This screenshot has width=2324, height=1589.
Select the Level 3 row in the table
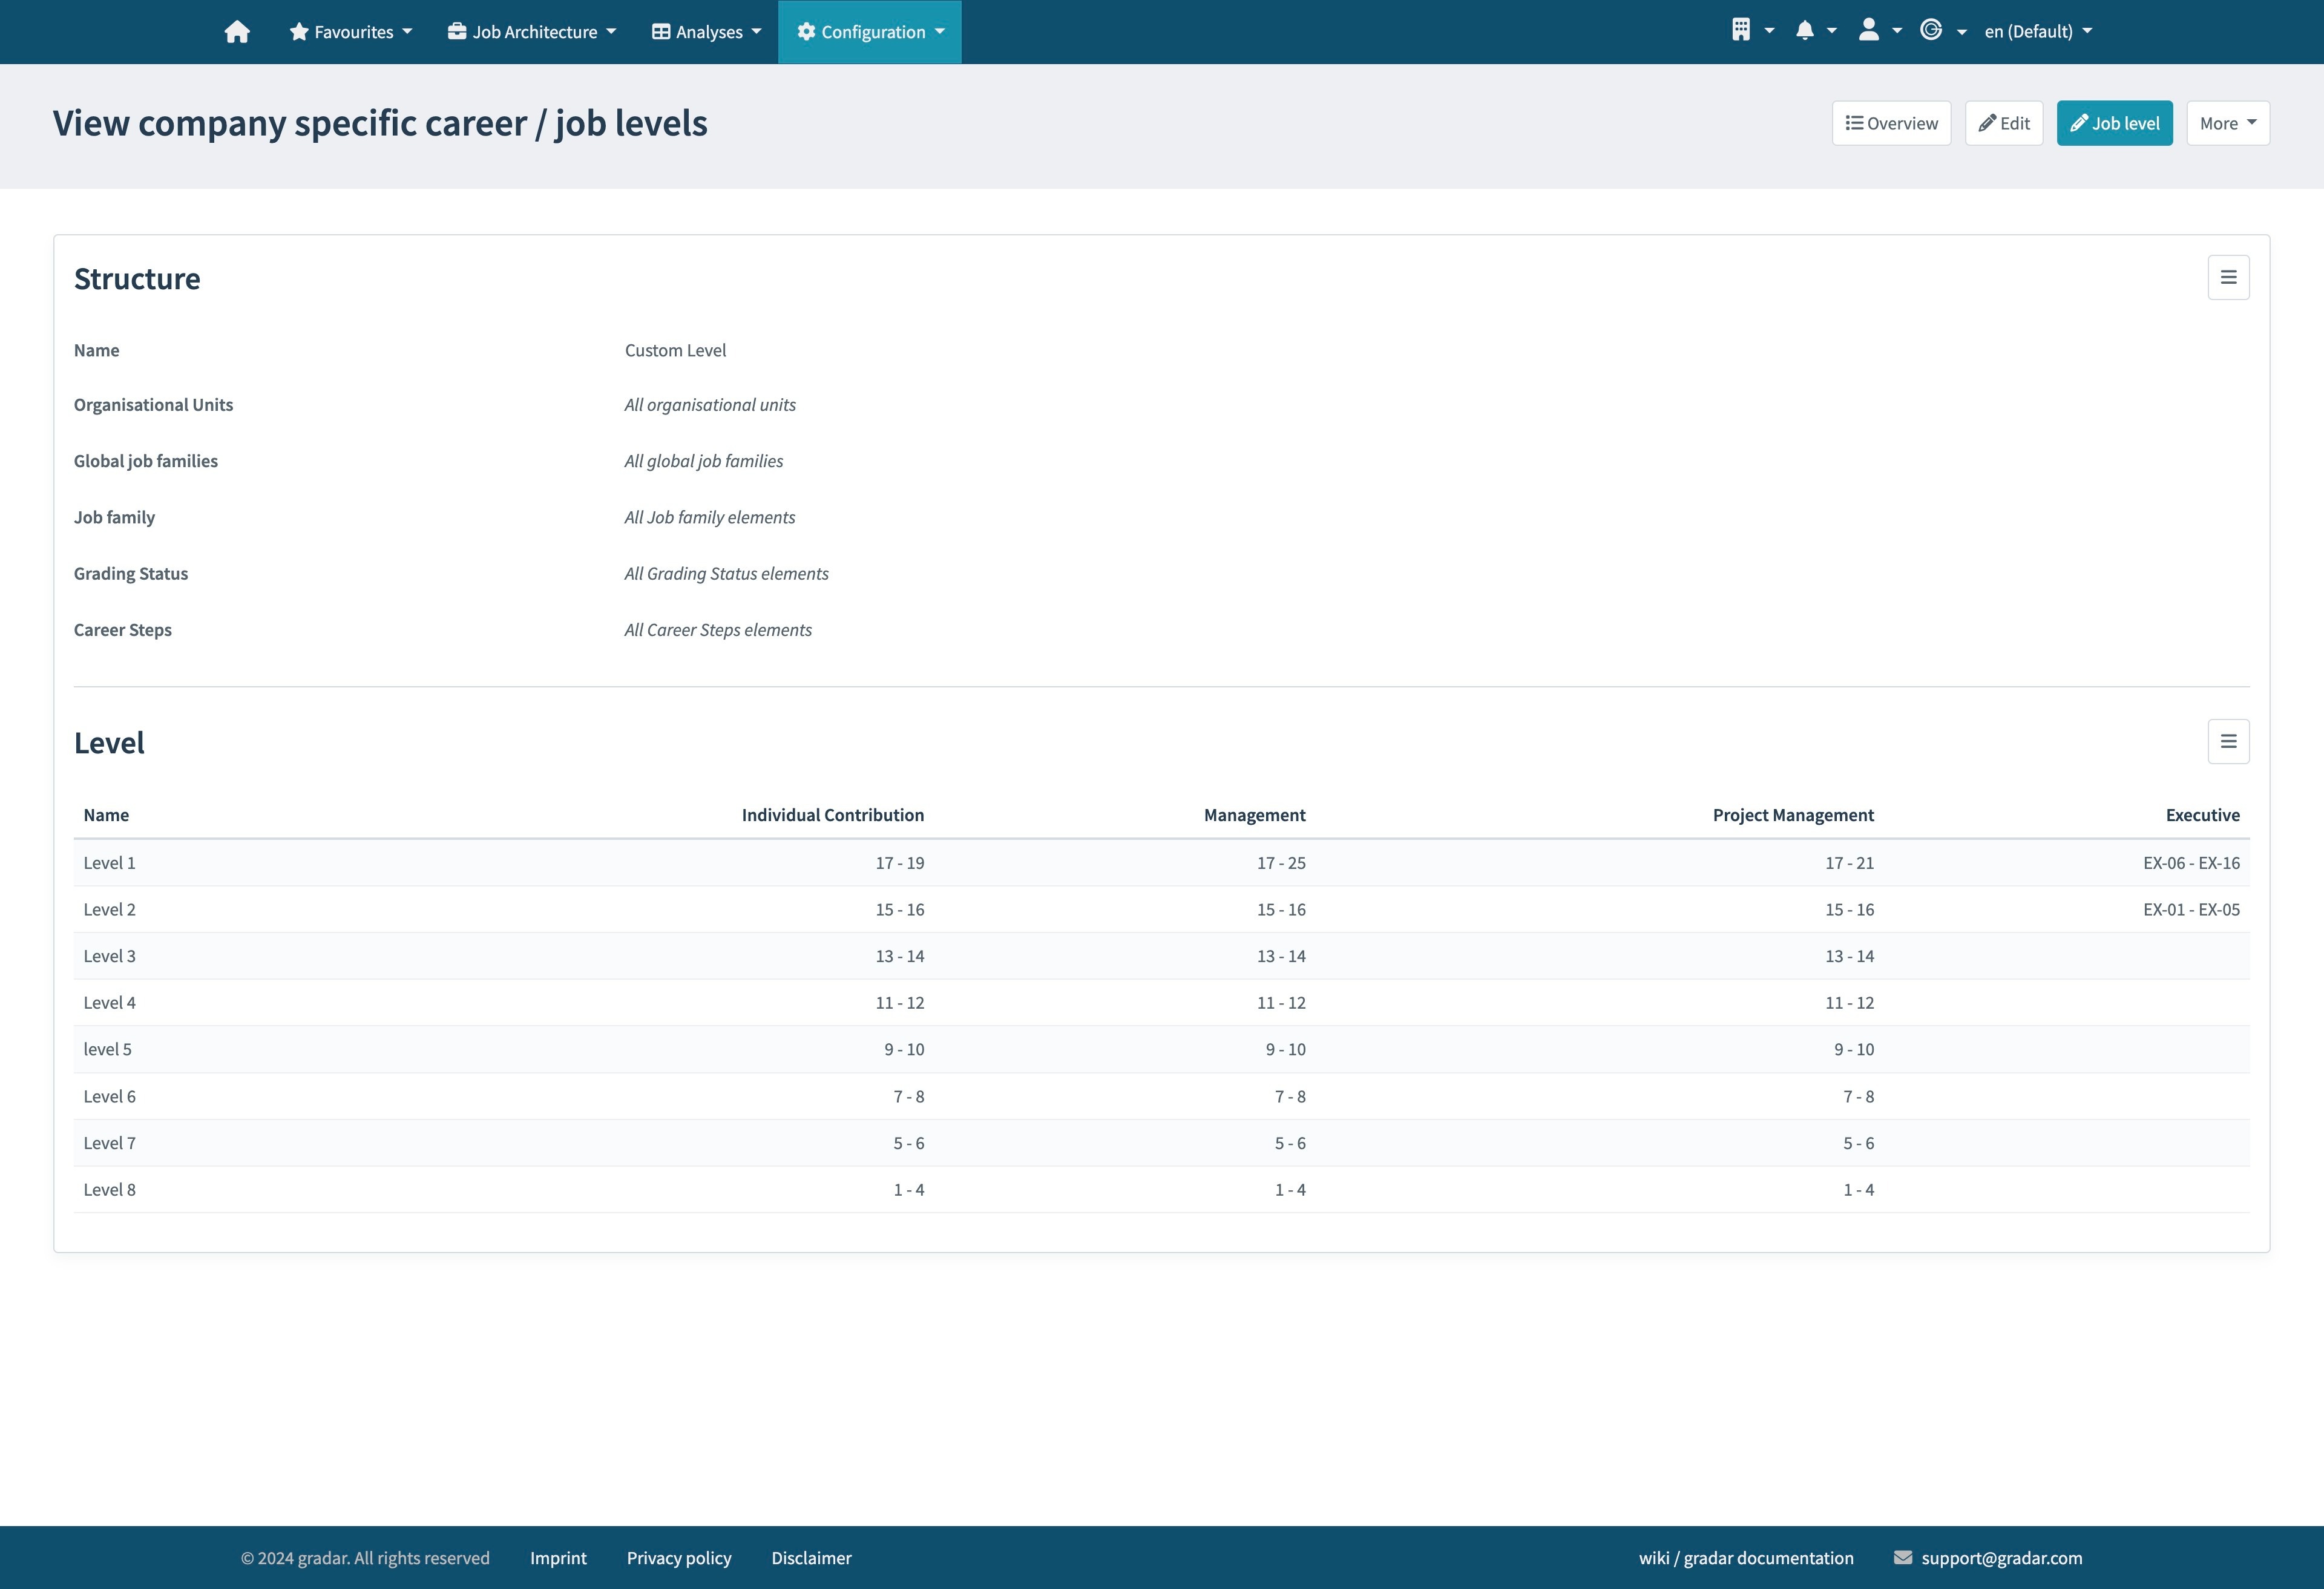coord(110,955)
